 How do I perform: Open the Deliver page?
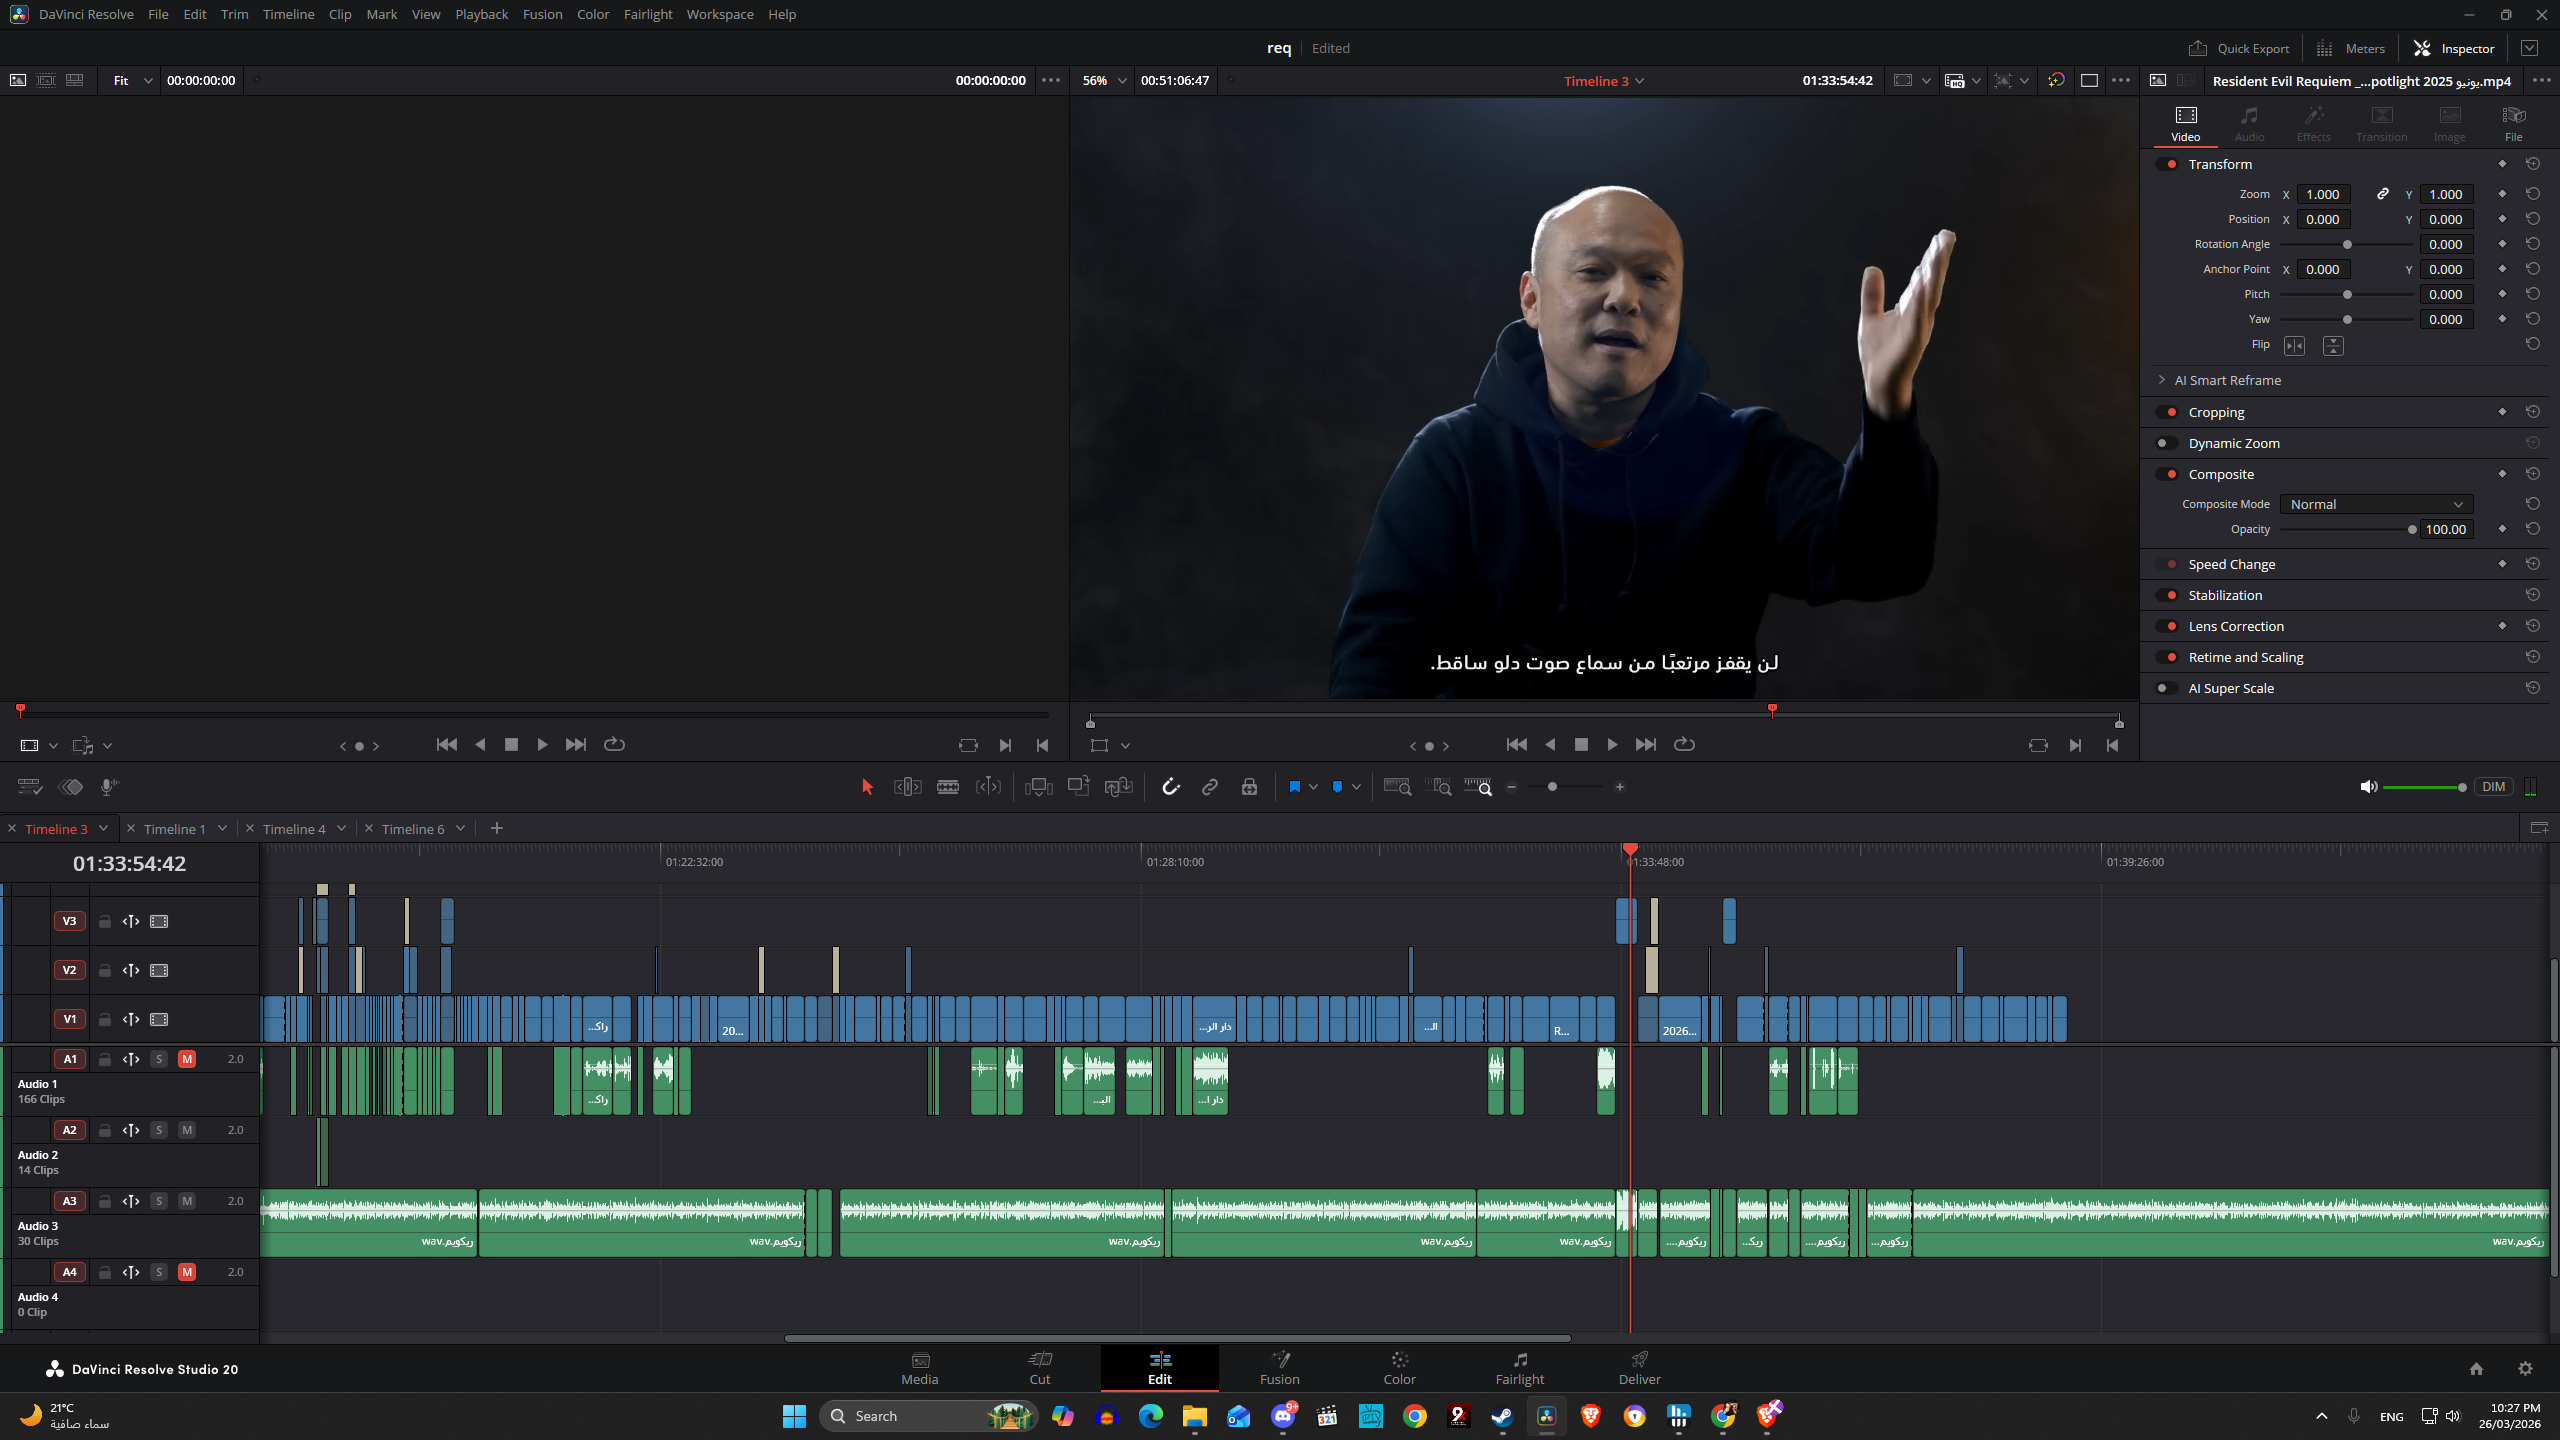pyautogui.click(x=1639, y=1367)
